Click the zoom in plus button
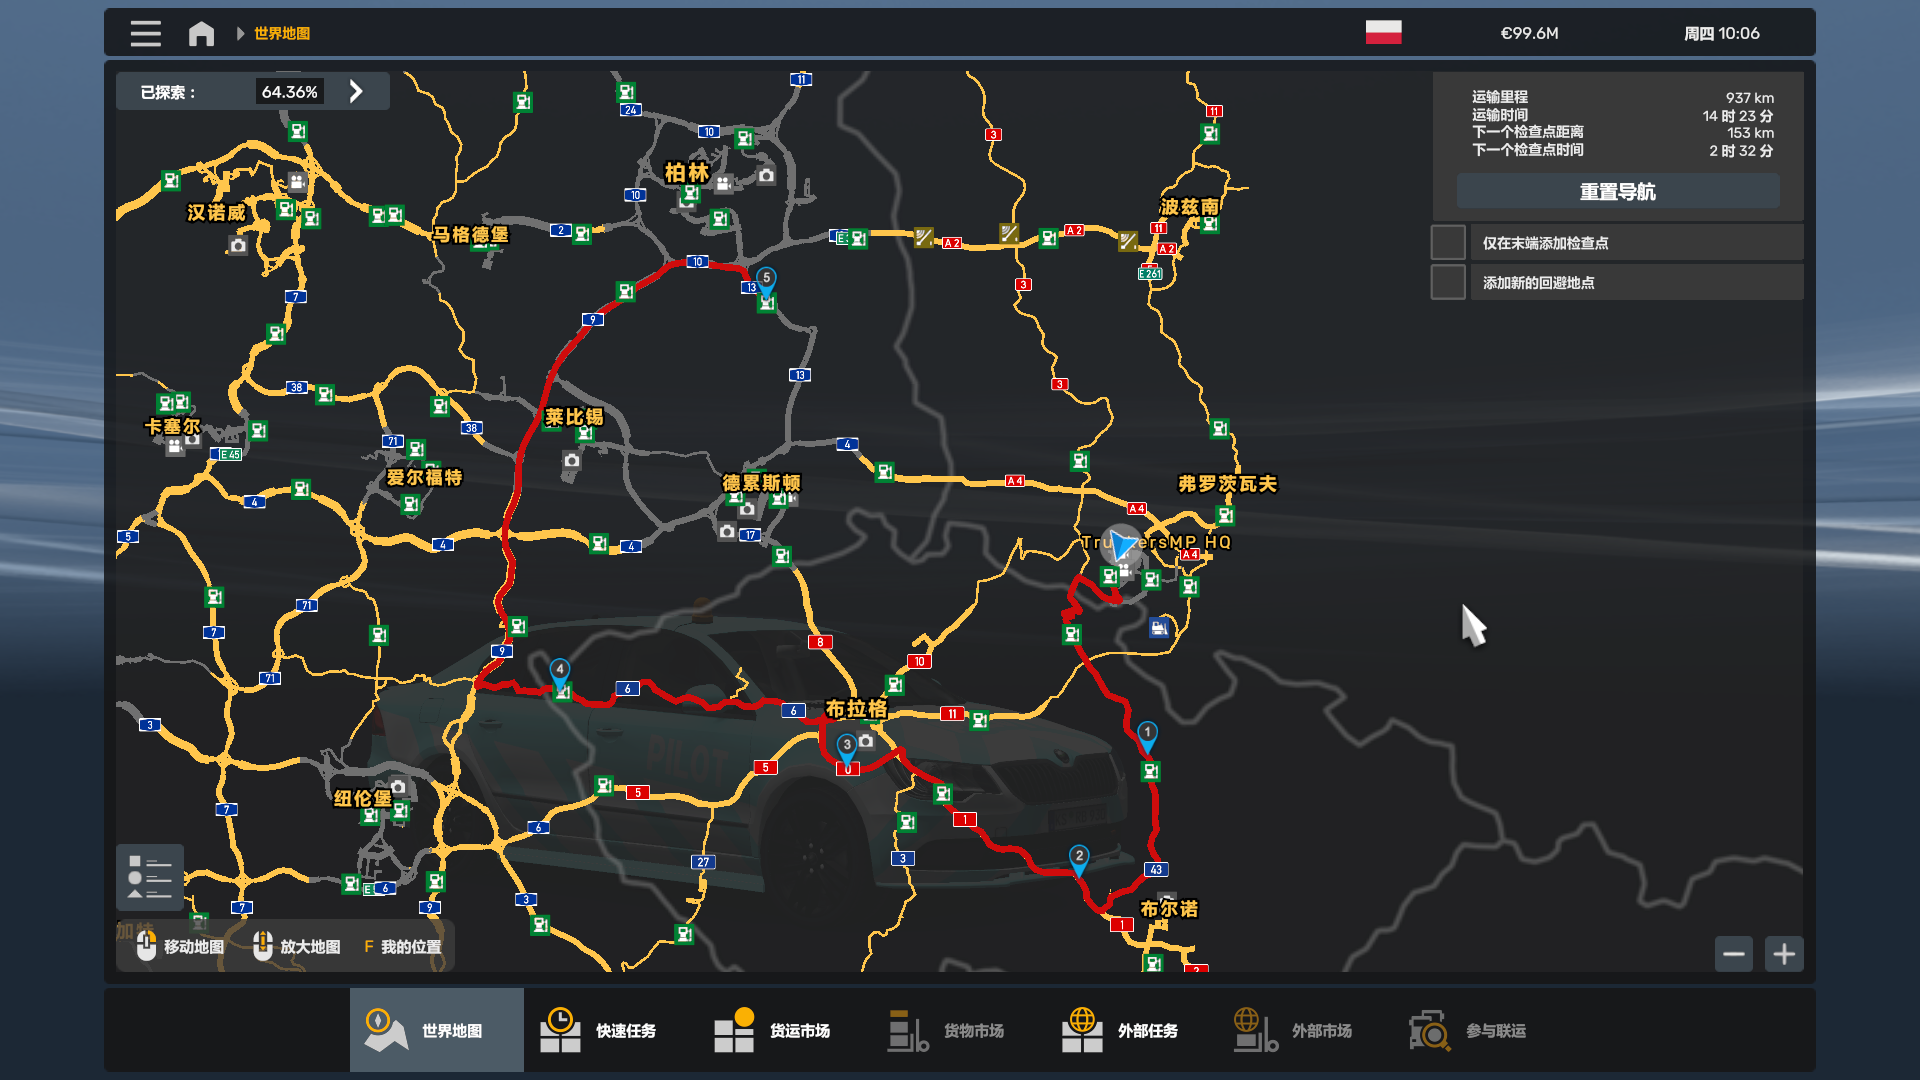 click(x=1784, y=954)
